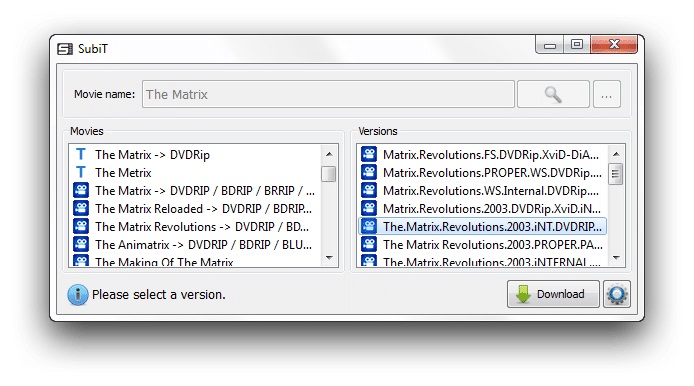Click camera icon beside 'The Animatrix'

click(81, 244)
